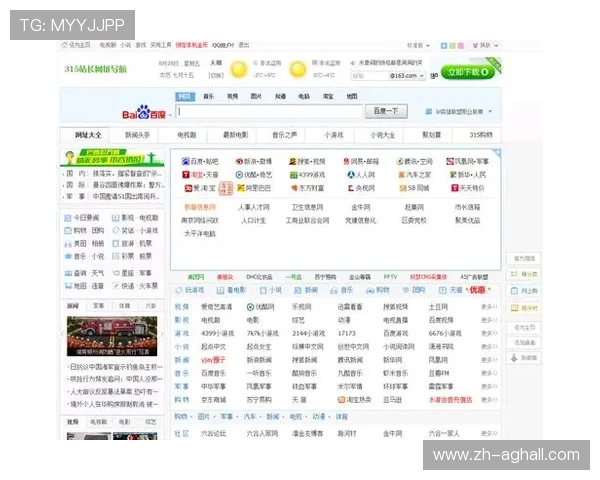Open the 人事人才网 link
Image resolution: width=600 pixels, height=480 pixels.
[254, 207]
